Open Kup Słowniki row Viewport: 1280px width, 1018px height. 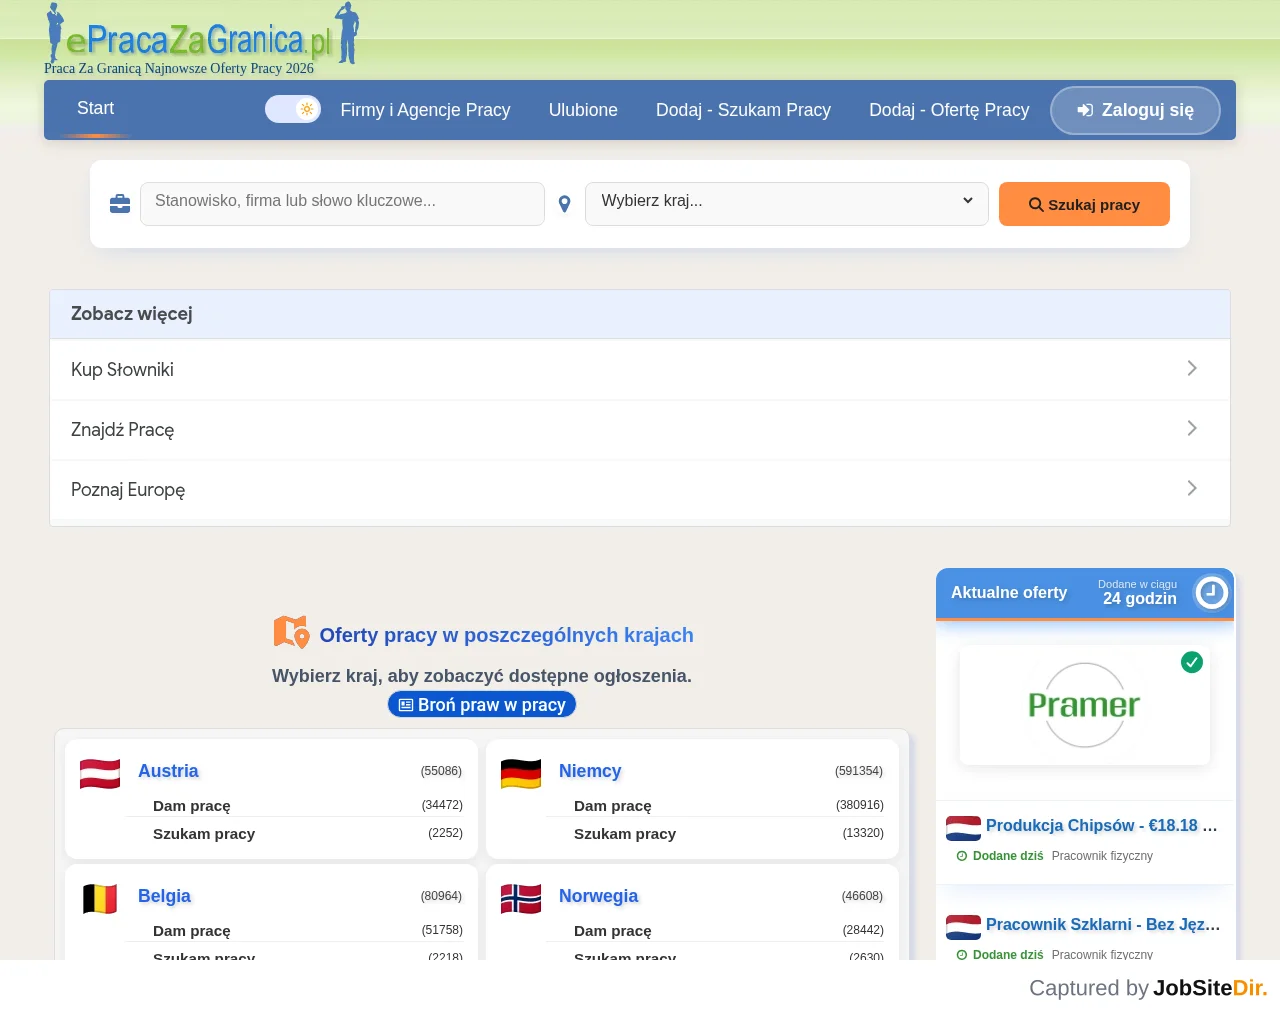[640, 369]
